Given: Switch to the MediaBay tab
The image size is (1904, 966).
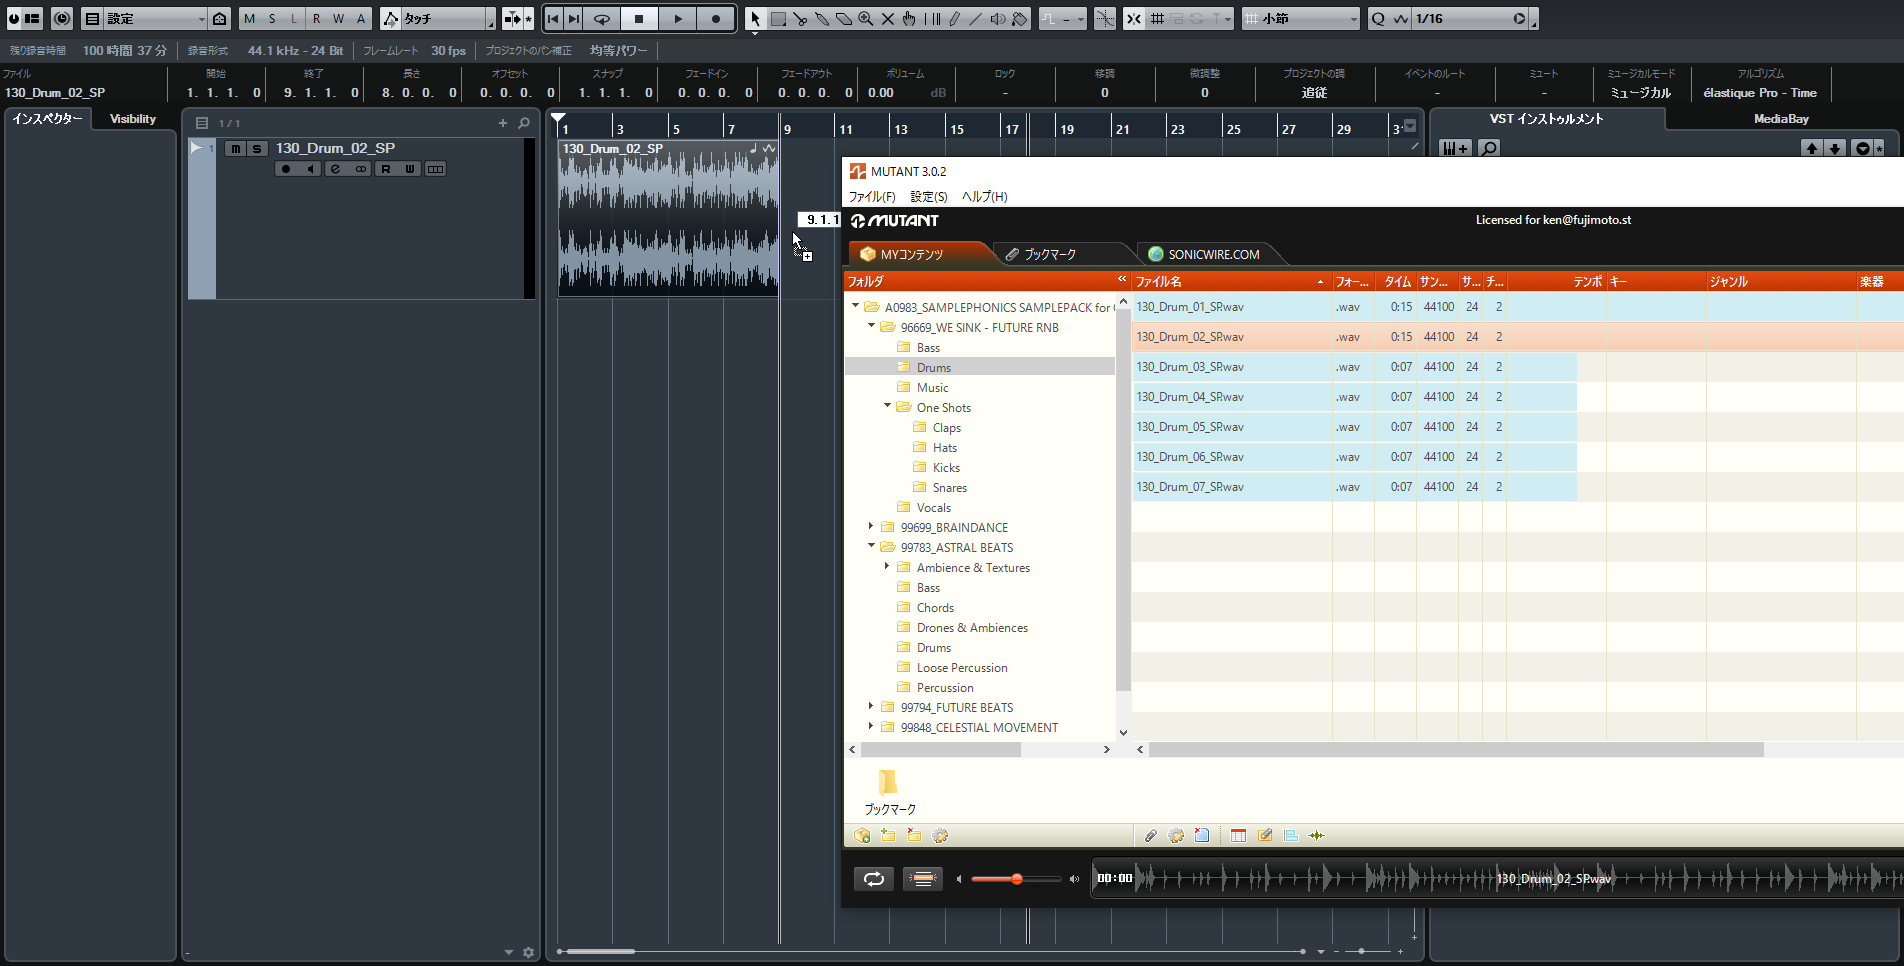Looking at the screenshot, I should [1781, 118].
